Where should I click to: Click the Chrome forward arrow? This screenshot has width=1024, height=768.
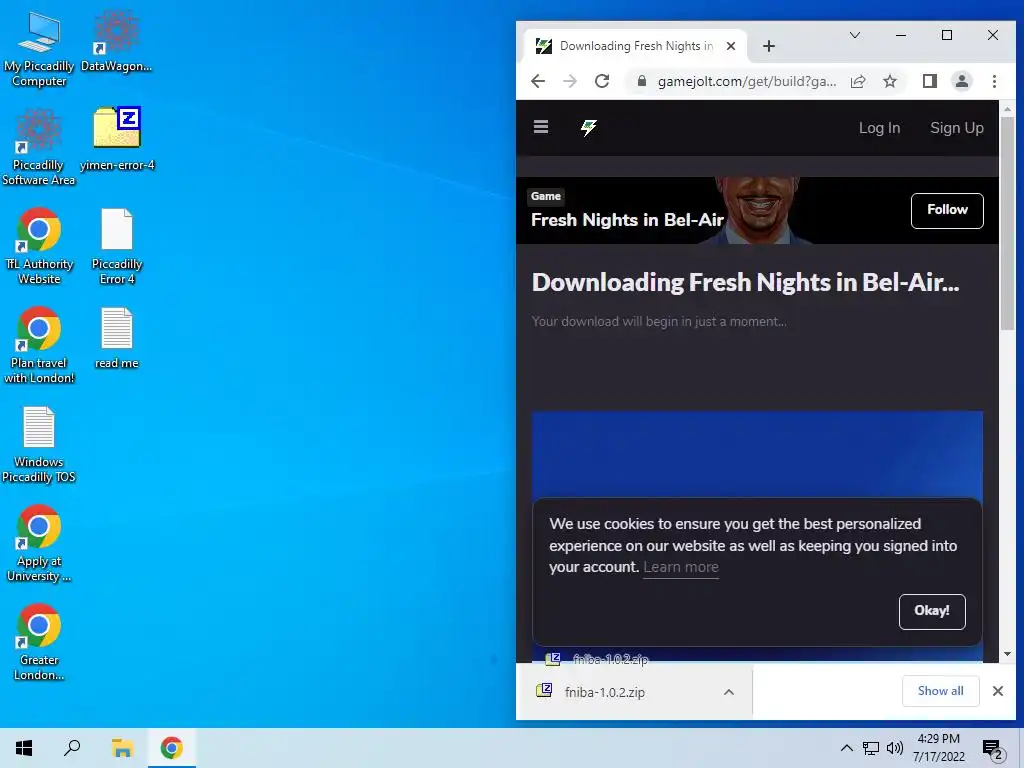click(570, 81)
